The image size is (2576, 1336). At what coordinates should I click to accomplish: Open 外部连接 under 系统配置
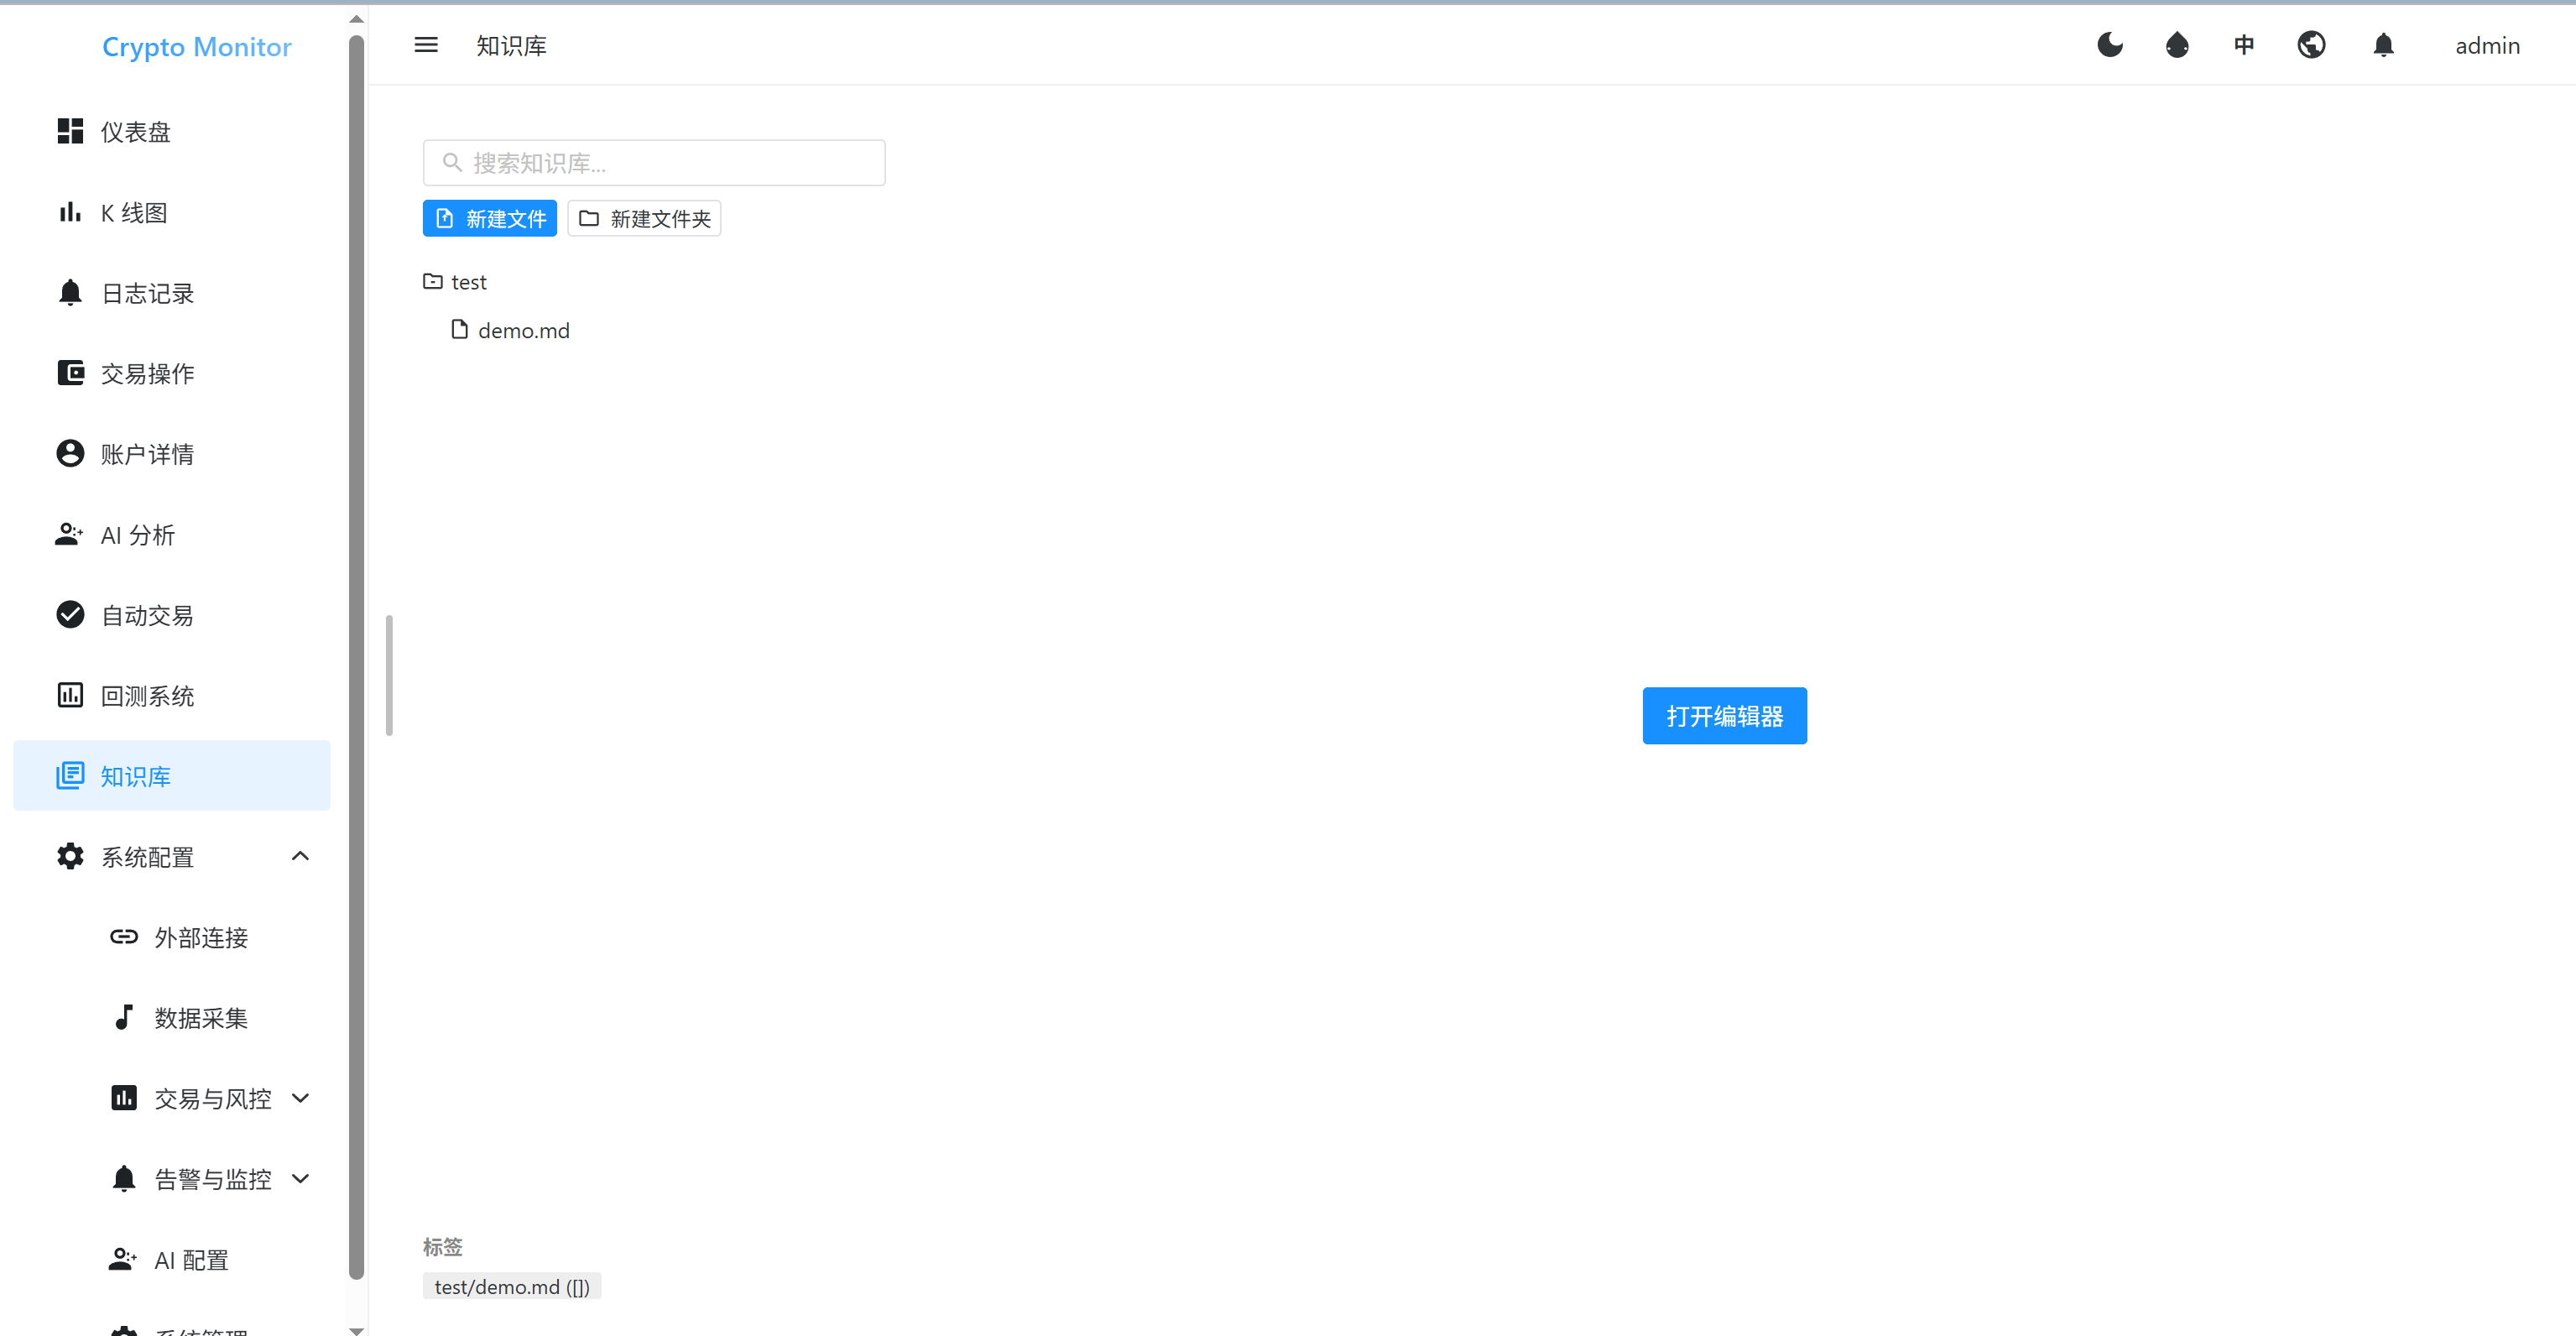click(x=172, y=937)
